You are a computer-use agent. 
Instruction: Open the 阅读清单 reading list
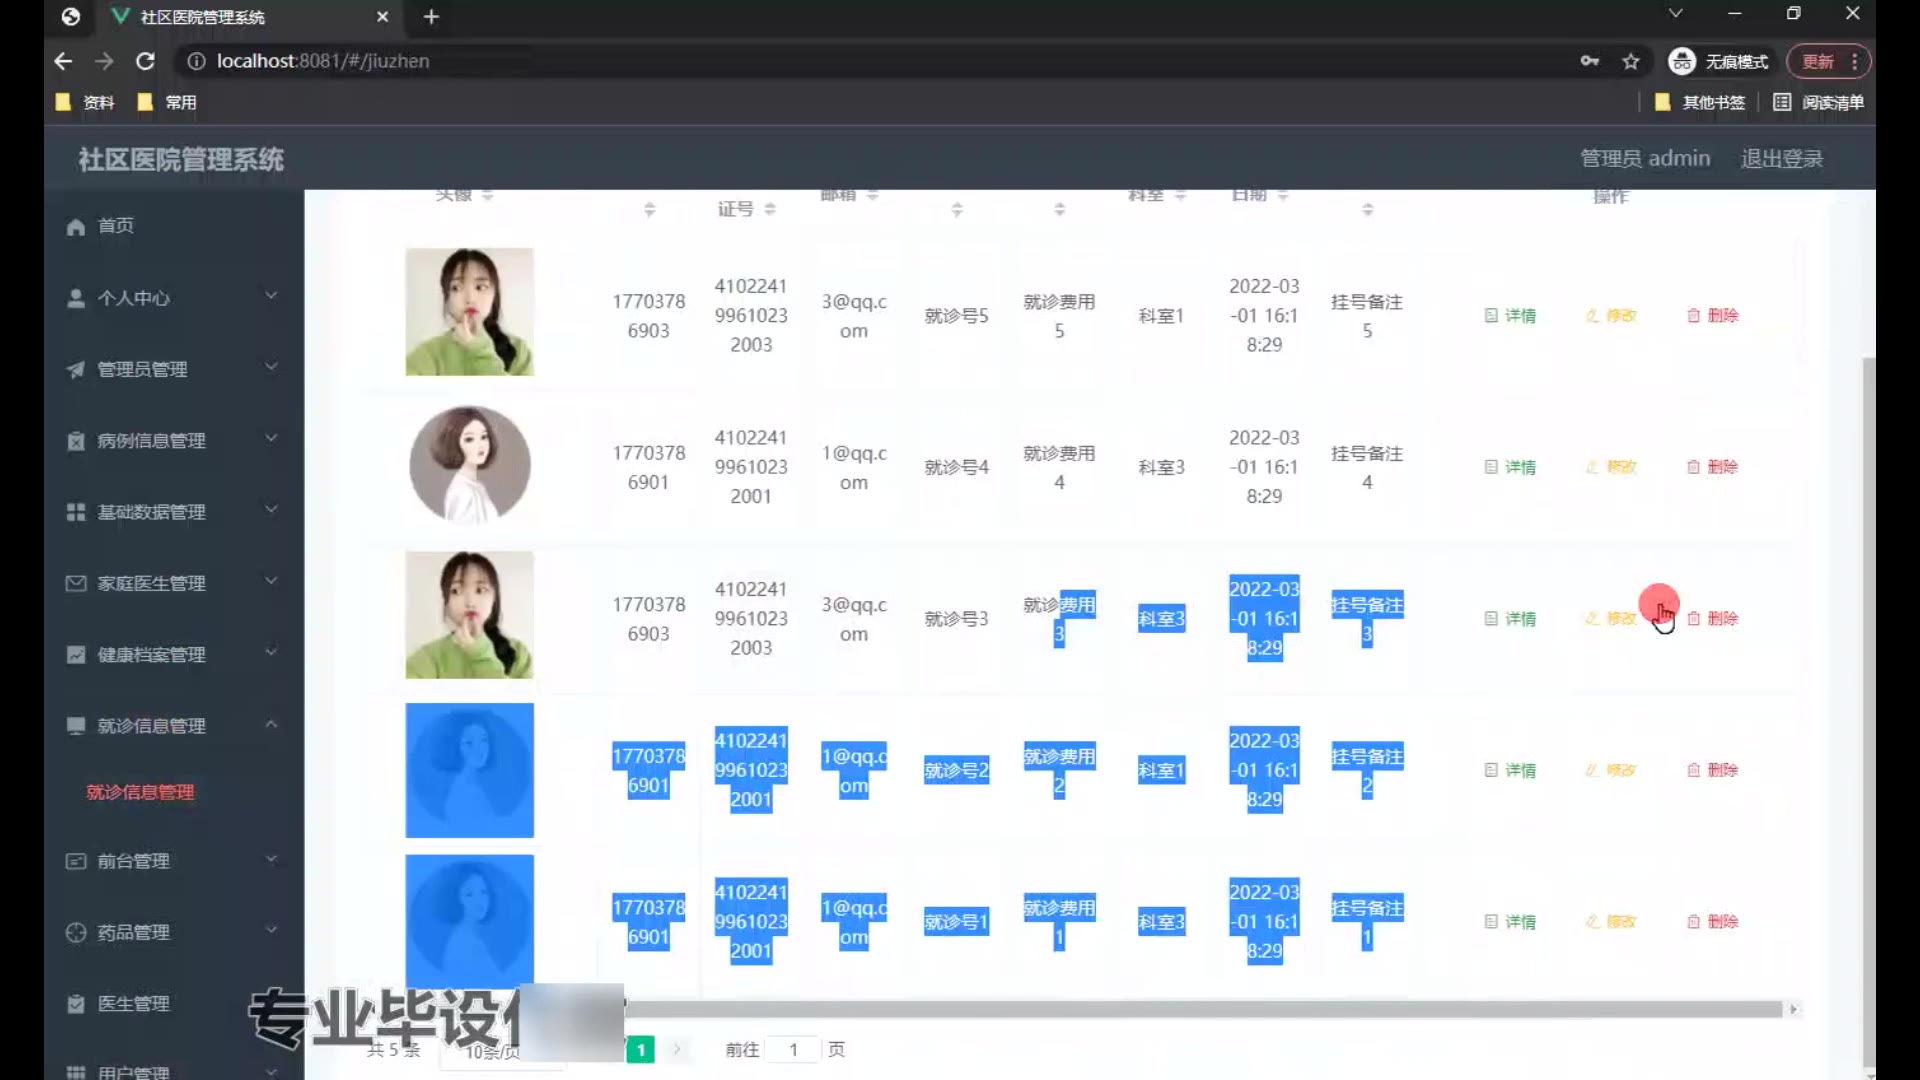point(1818,102)
